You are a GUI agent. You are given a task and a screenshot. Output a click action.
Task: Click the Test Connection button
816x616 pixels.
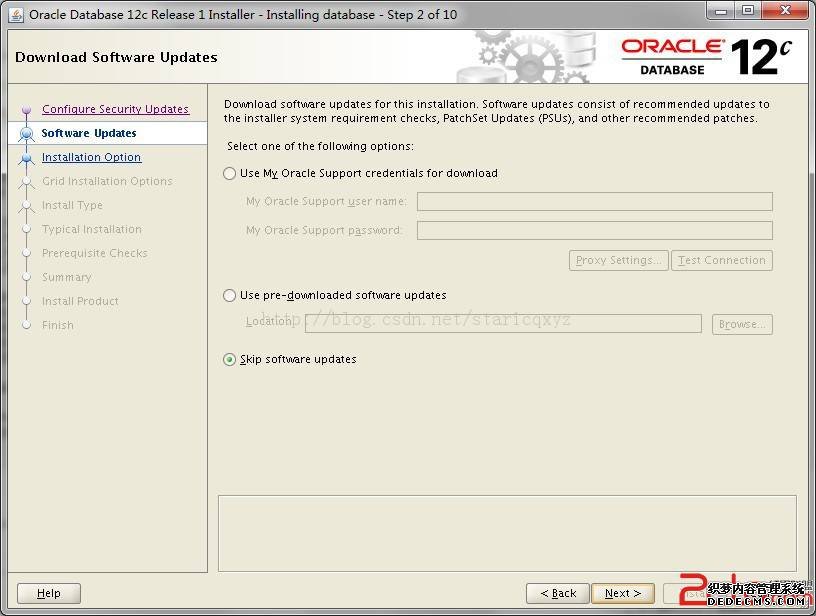pos(721,261)
